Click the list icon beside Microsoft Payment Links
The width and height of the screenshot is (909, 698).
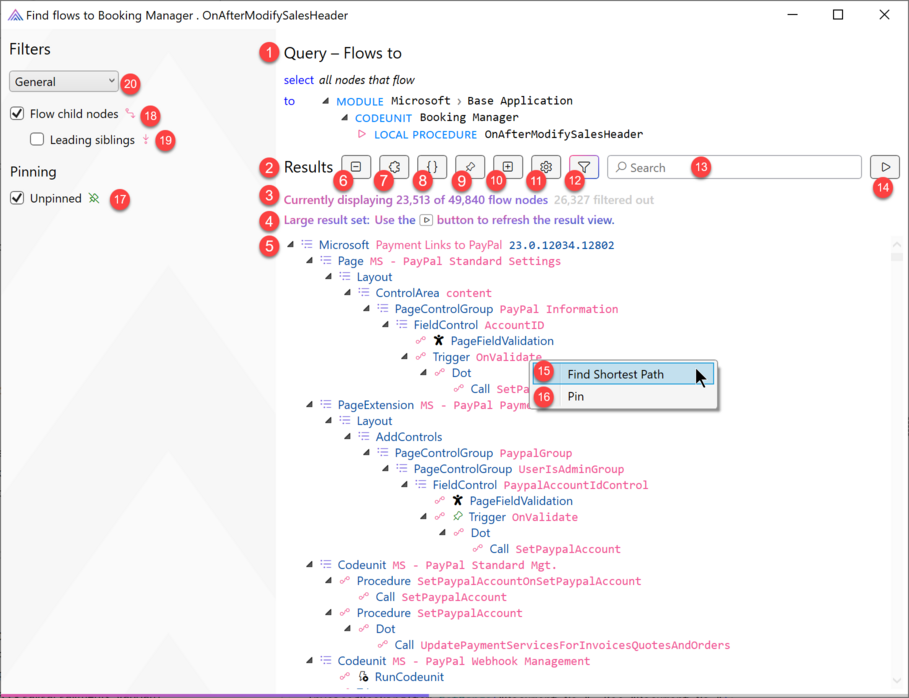tap(307, 245)
